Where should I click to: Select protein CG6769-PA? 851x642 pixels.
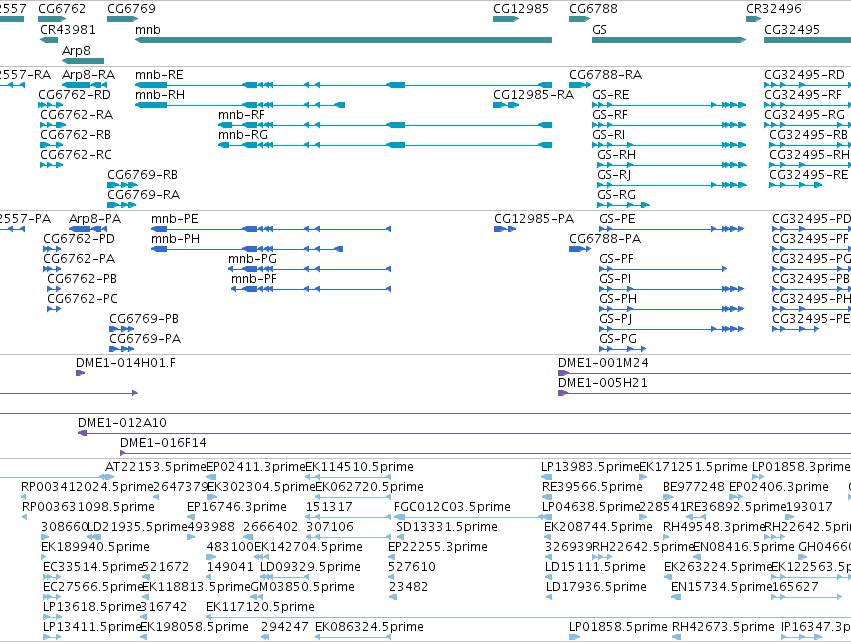pos(145,339)
